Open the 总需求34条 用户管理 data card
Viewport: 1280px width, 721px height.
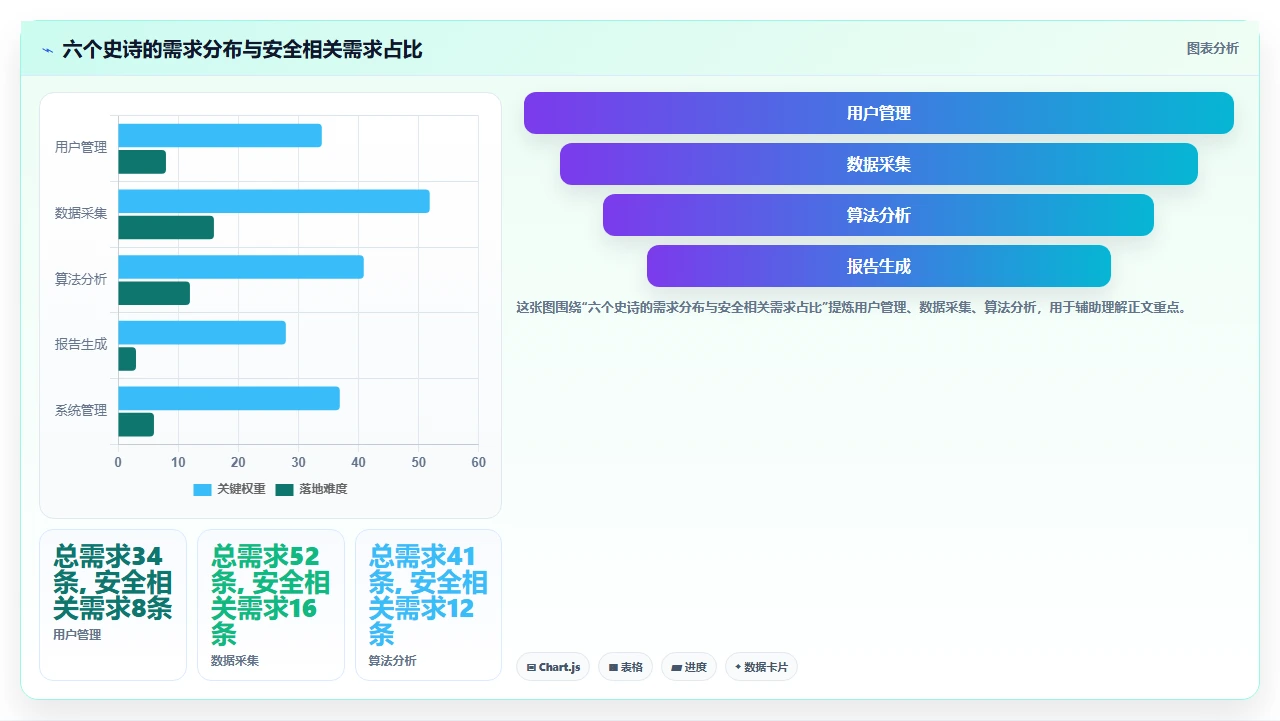click(x=113, y=605)
